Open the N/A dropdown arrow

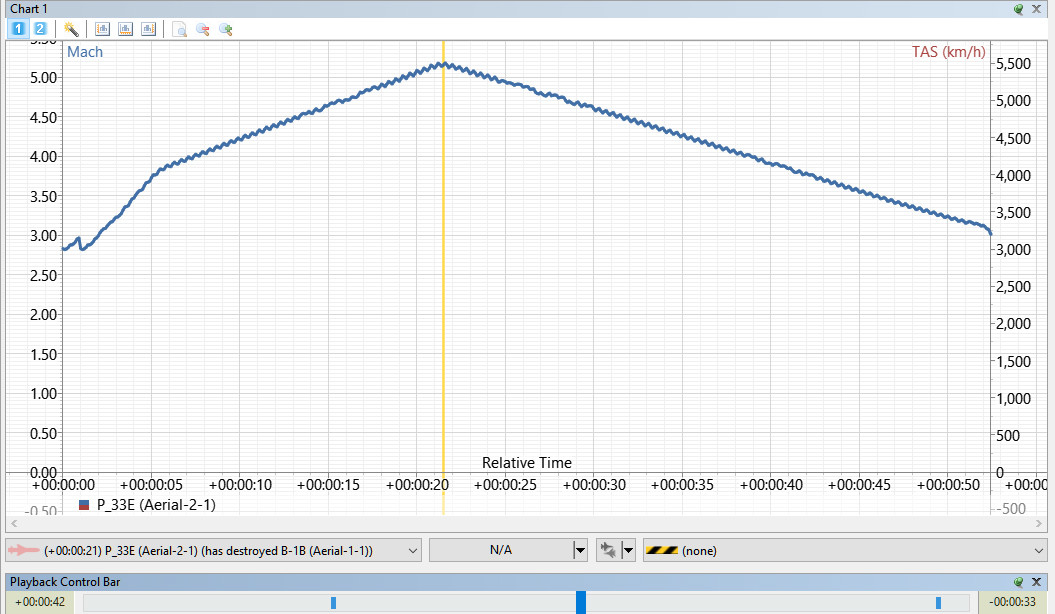point(580,551)
